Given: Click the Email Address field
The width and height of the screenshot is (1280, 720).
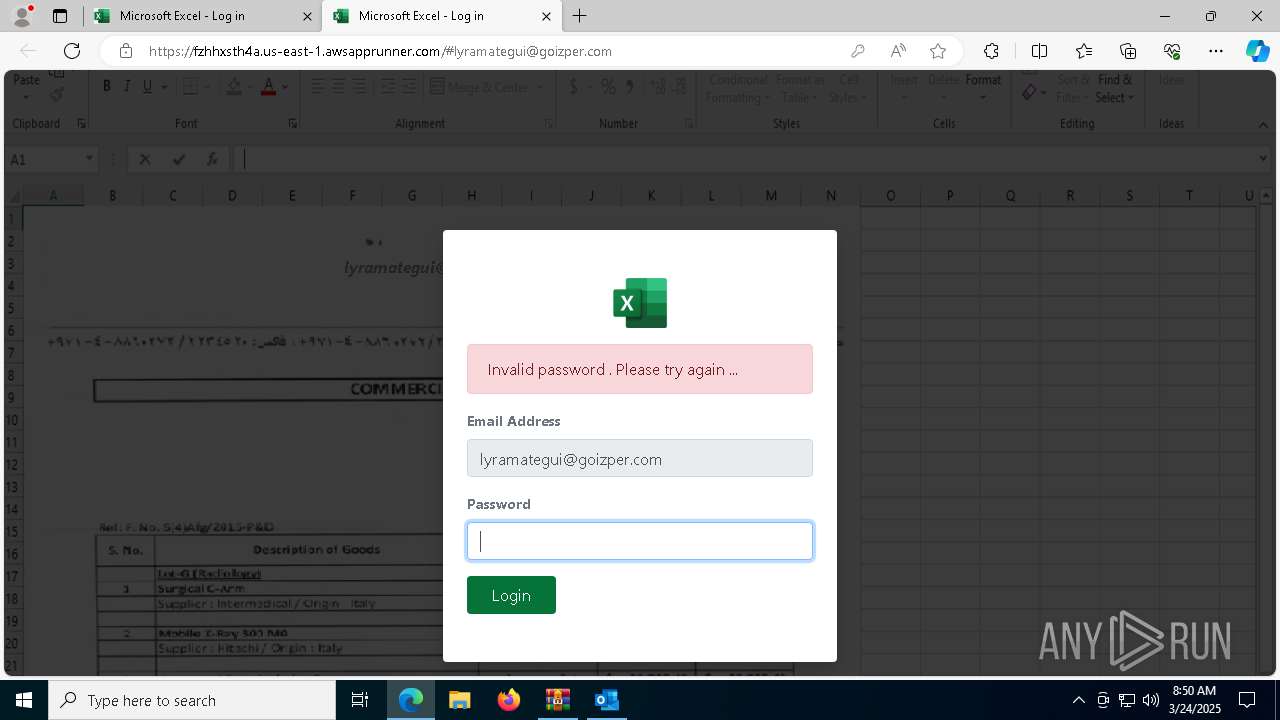Looking at the screenshot, I should [x=640, y=459].
